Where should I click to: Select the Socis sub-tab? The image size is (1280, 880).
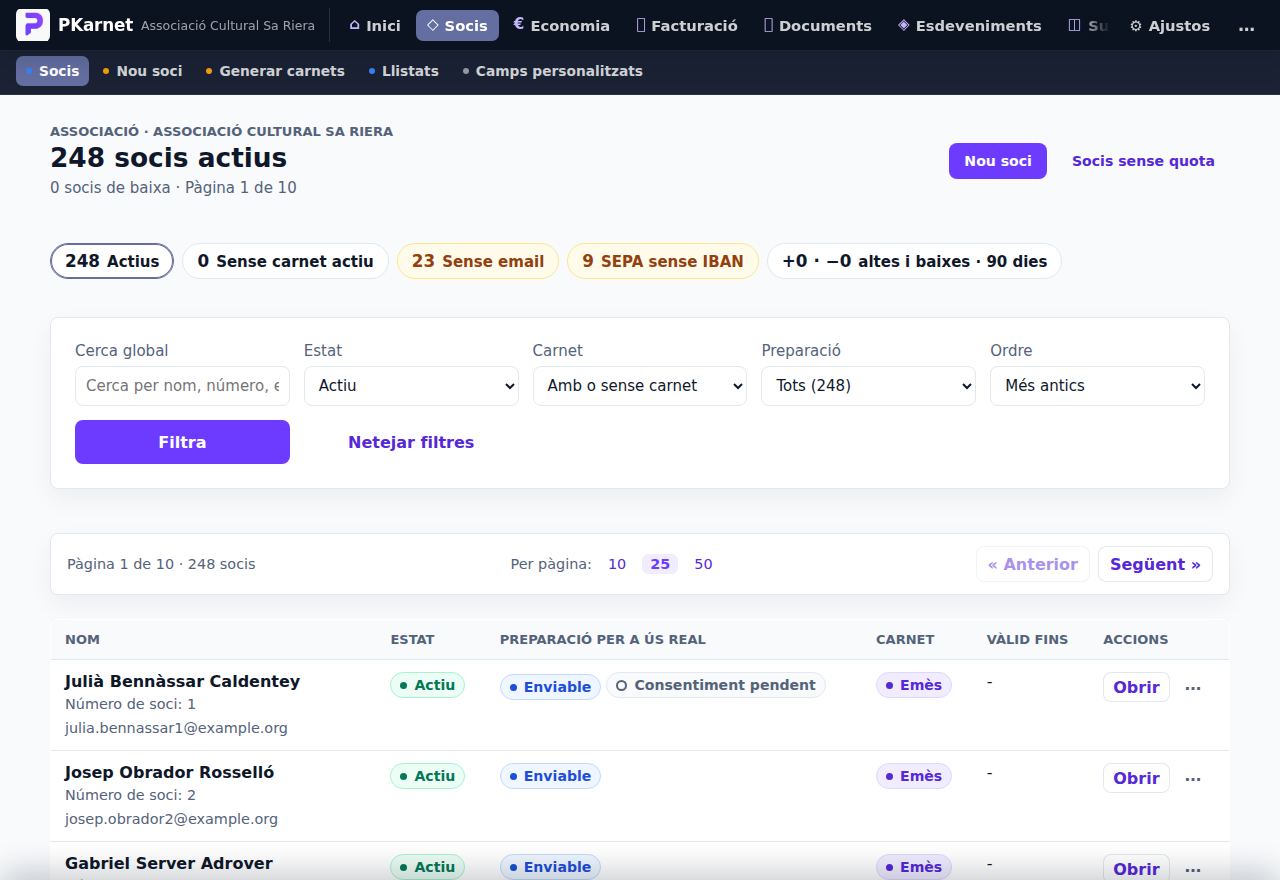pos(52,71)
